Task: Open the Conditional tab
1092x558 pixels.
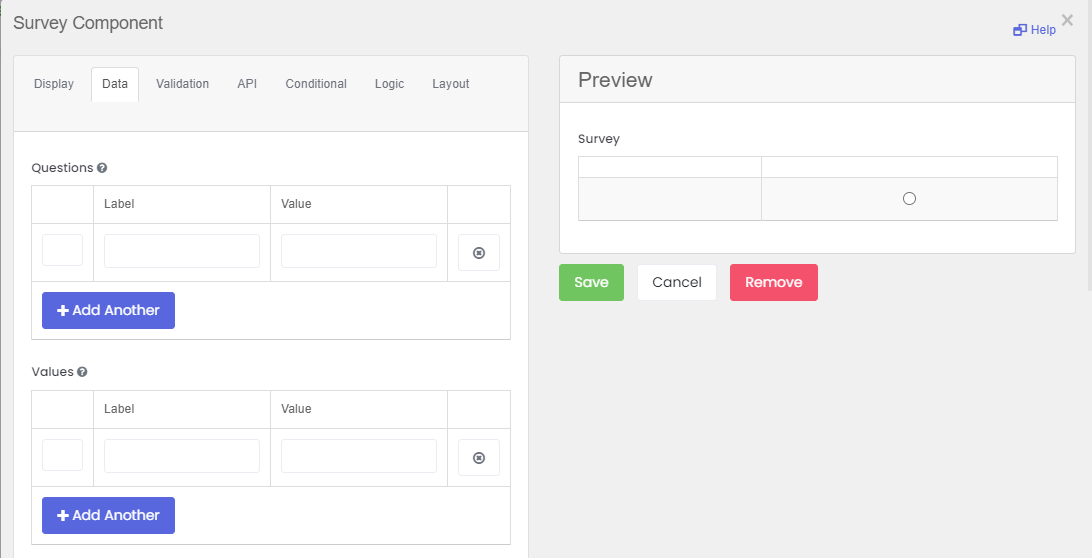Action: click(x=316, y=84)
